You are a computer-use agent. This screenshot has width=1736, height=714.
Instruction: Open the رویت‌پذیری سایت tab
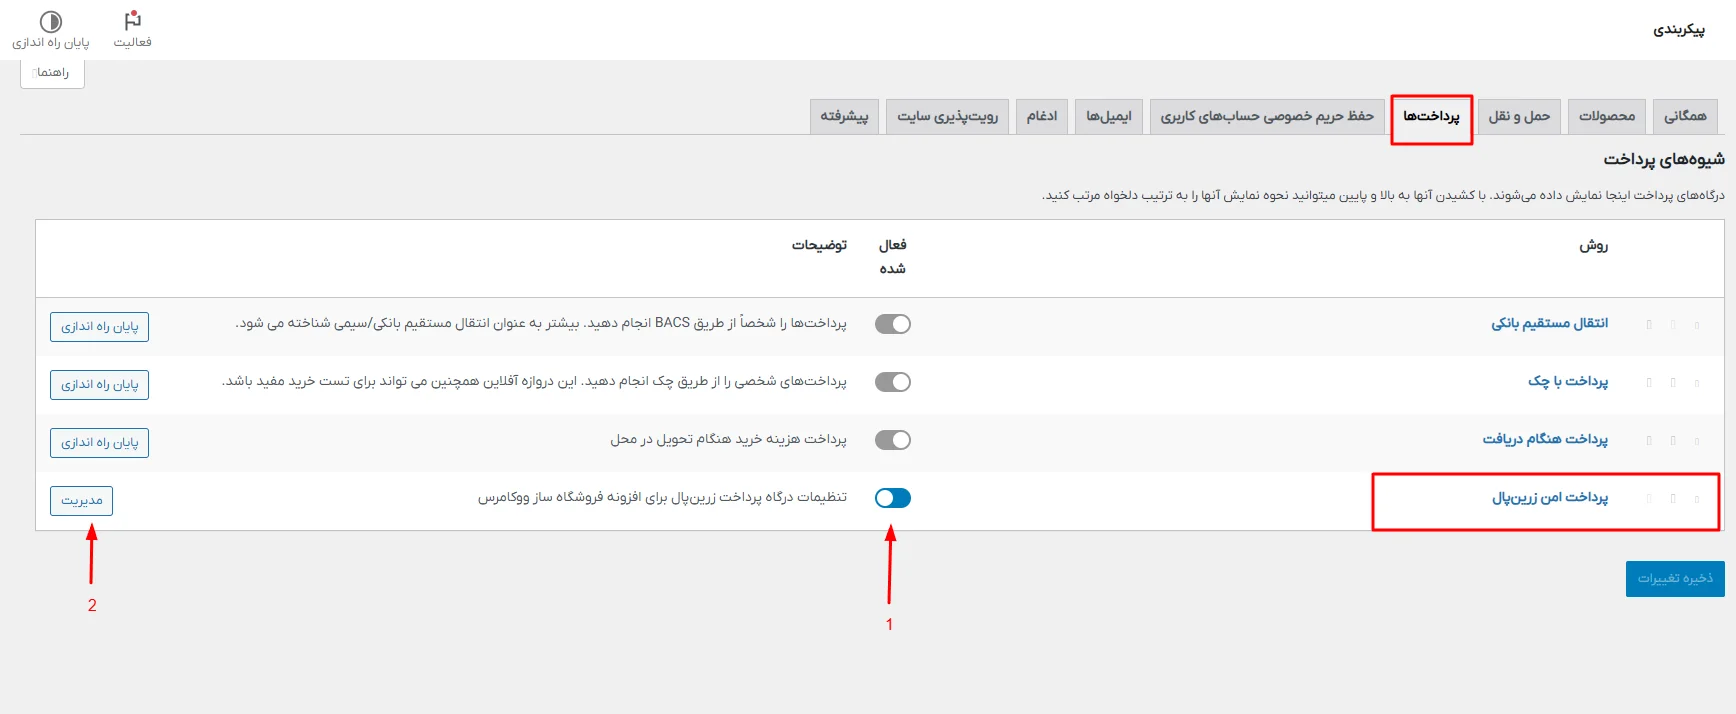click(x=947, y=116)
